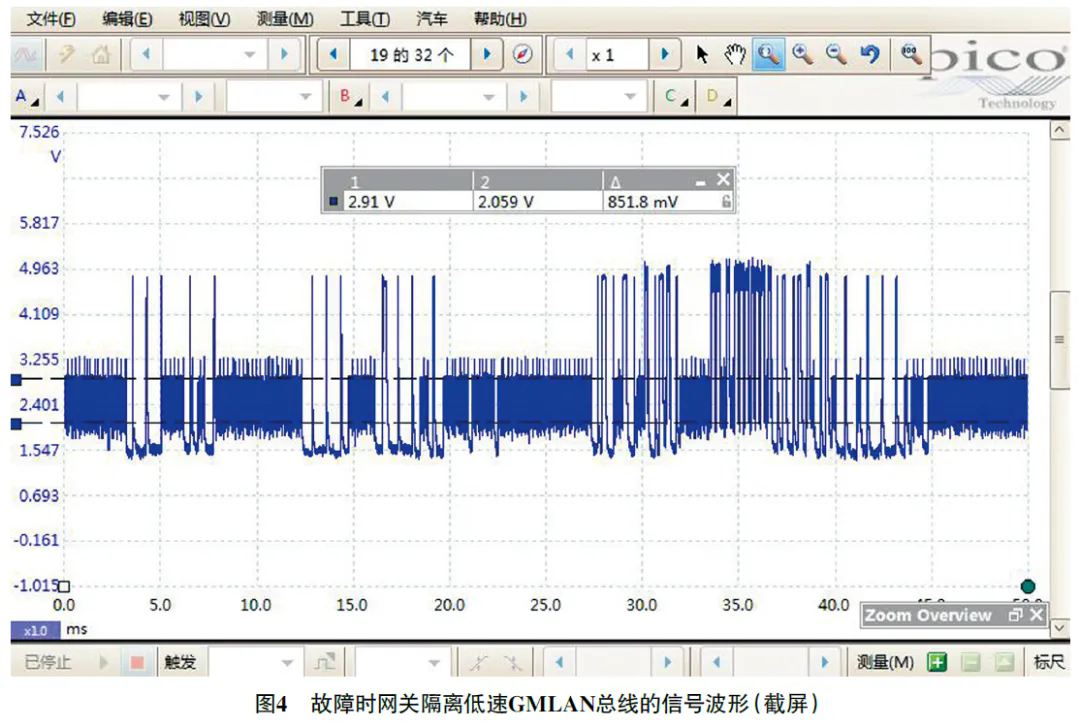
Task: Click the home icon in toolbar
Action: (101, 54)
